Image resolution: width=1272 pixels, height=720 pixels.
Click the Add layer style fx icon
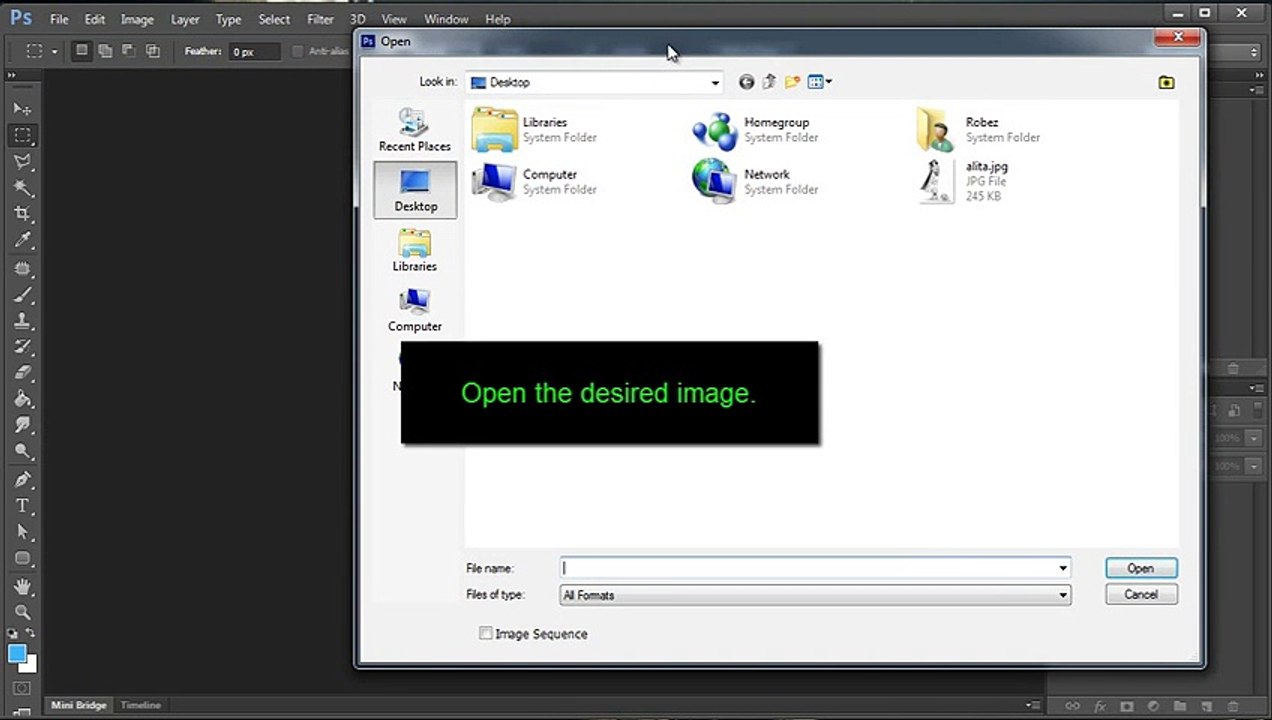click(x=1100, y=706)
